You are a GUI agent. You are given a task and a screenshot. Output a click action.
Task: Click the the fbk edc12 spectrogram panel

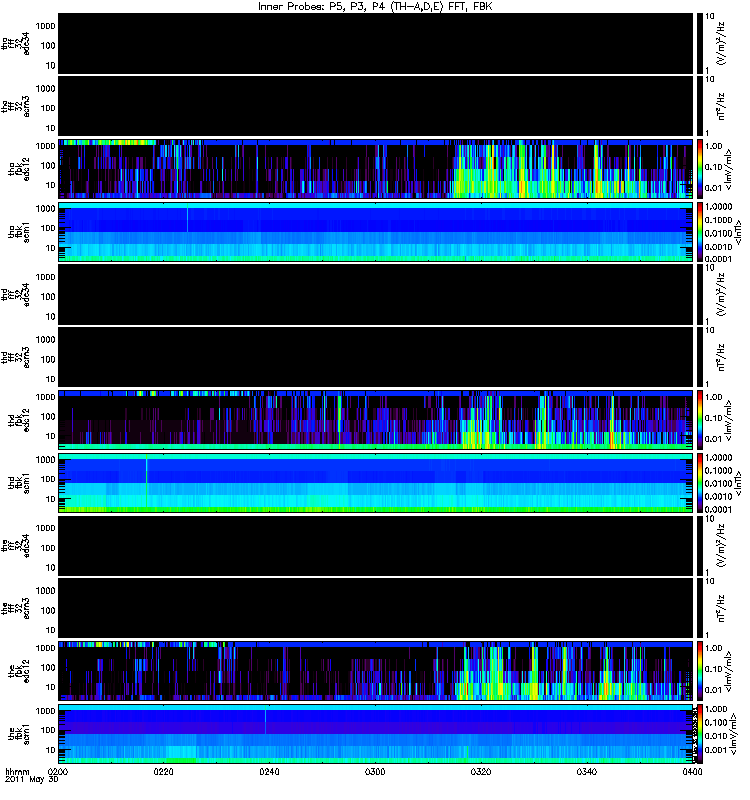(376, 671)
